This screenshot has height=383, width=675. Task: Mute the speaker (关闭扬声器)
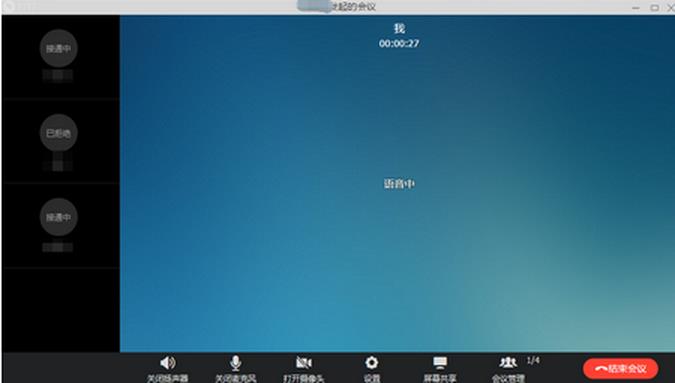tap(167, 369)
